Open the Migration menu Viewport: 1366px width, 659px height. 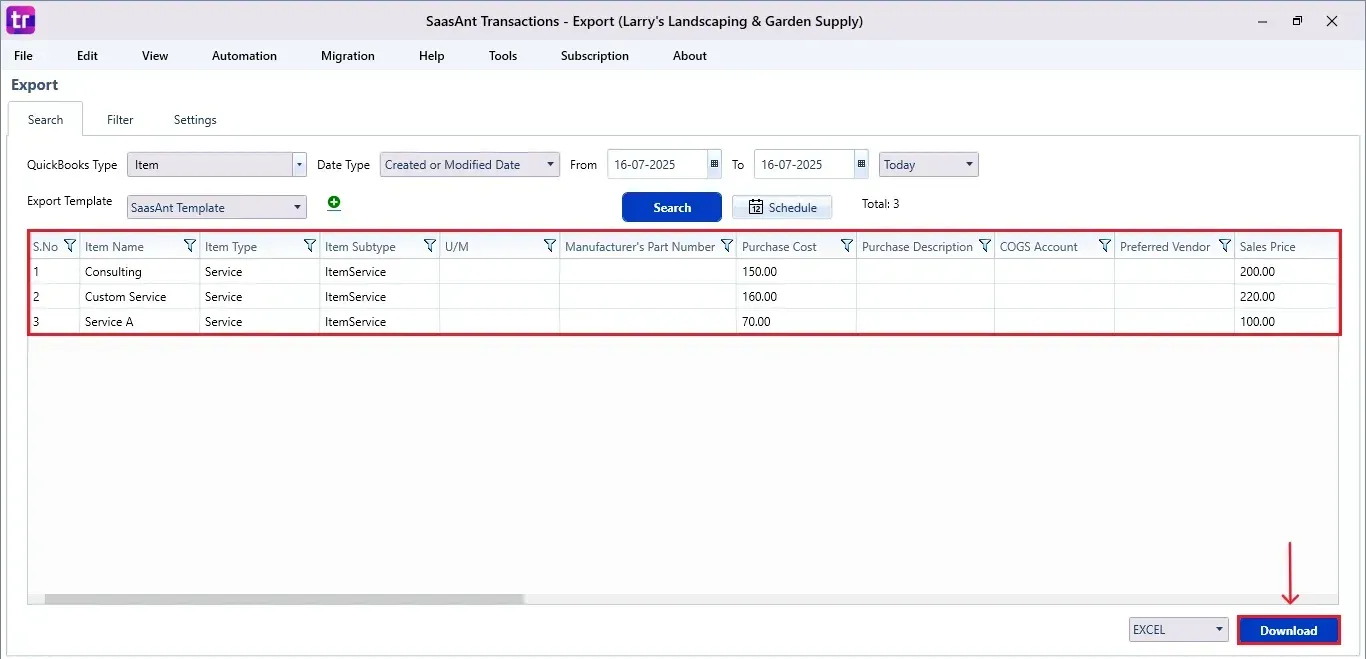[x=348, y=56]
